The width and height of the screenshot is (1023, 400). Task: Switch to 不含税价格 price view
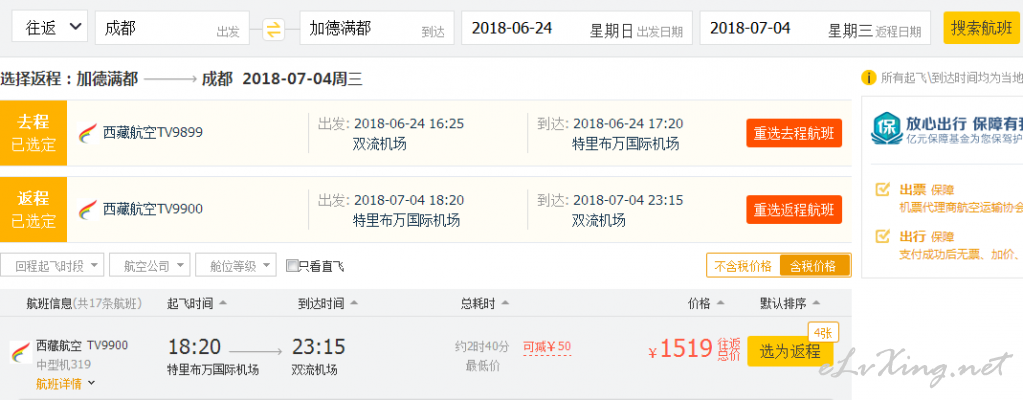(x=743, y=266)
